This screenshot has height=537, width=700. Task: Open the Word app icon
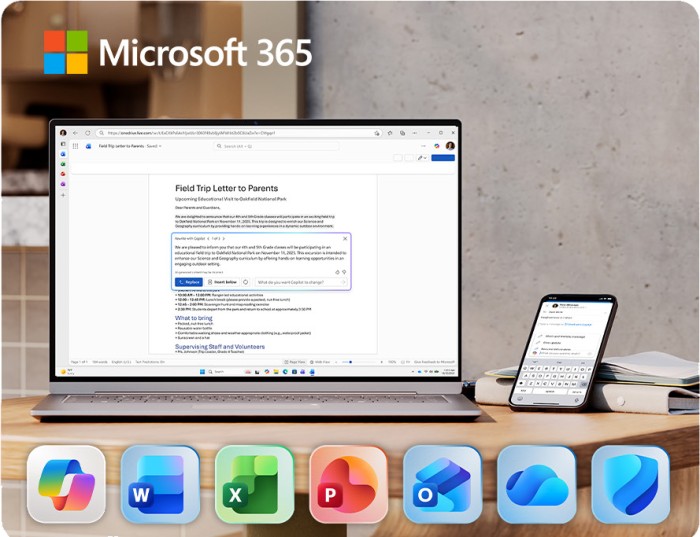pyautogui.click(x=160, y=484)
